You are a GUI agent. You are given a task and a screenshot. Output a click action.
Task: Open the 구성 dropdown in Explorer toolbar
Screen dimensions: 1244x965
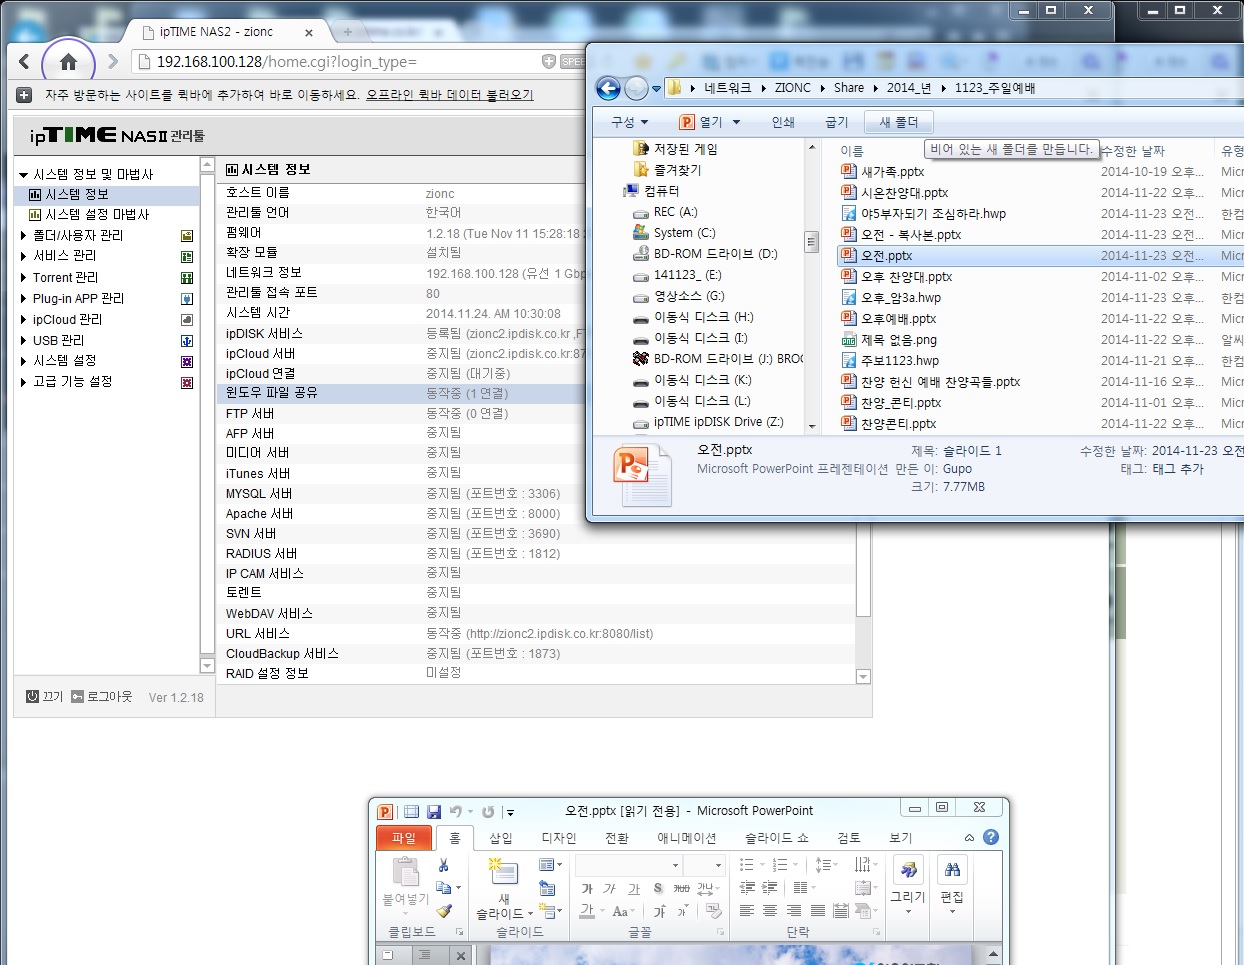[x=630, y=122]
